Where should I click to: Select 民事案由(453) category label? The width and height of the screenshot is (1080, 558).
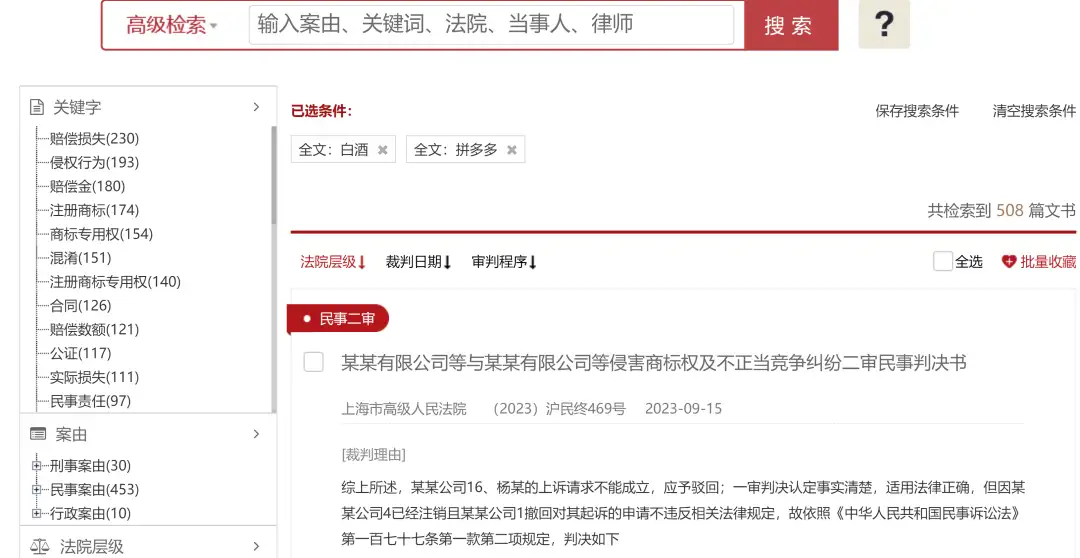click(x=94, y=489)
